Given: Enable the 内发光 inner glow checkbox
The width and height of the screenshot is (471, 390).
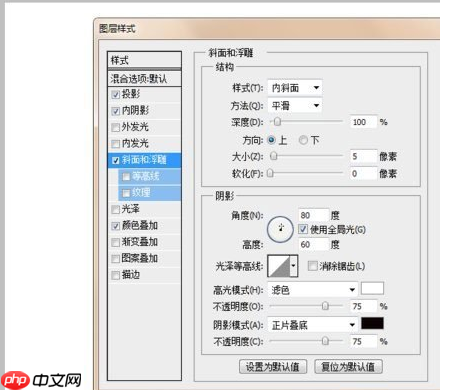Looking at the screenshot, I should click(115, 144).
